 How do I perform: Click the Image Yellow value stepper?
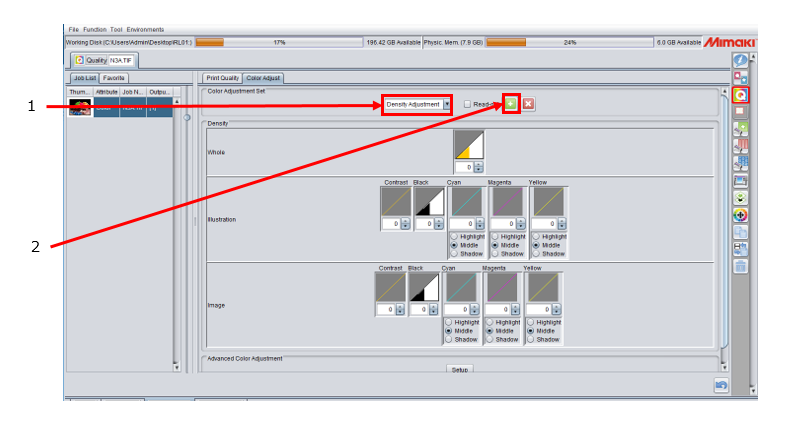coord(556,309)
